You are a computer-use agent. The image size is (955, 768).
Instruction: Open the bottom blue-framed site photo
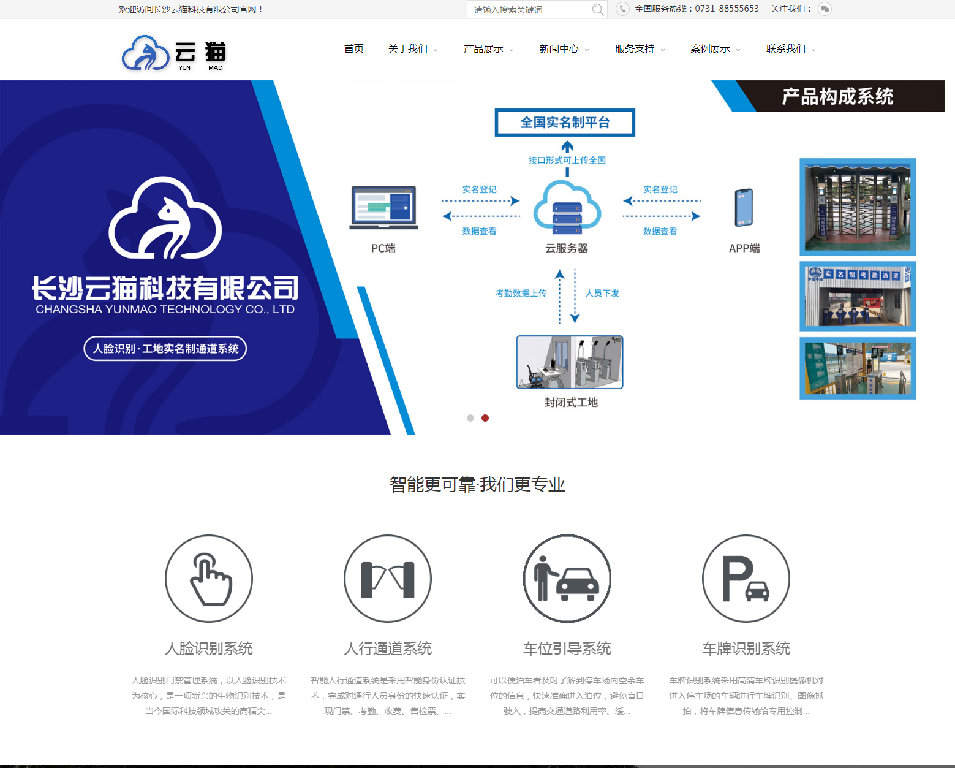tap(858, 368)
